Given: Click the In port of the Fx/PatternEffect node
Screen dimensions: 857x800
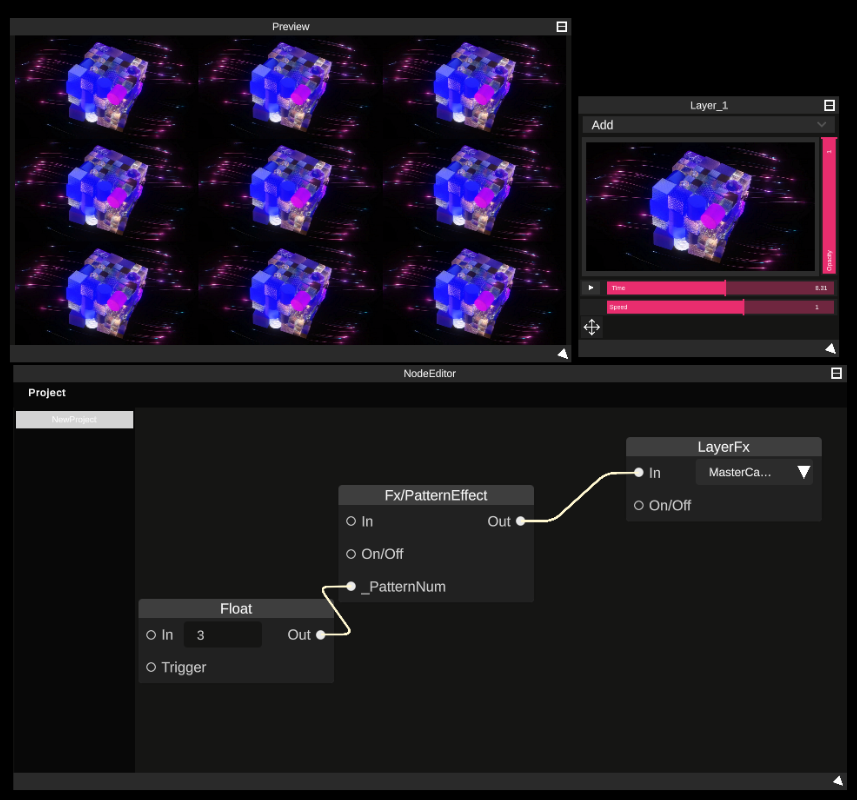Looking at the screenshot, I should click(x=351, y=521).
